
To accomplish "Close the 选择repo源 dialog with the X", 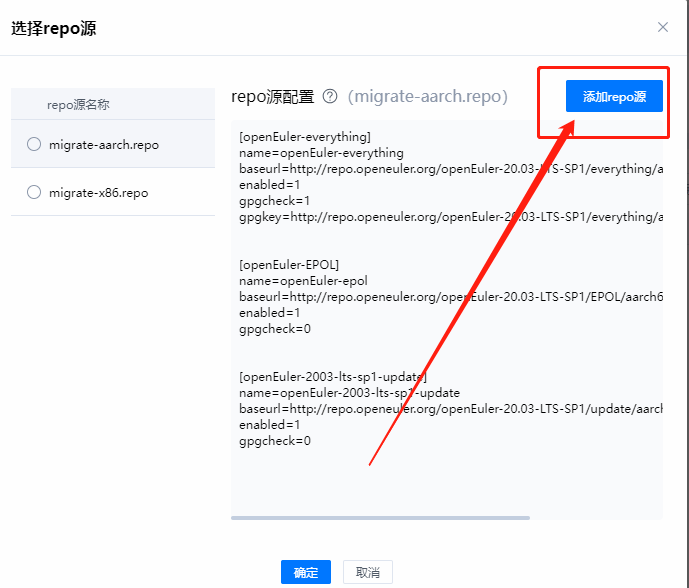I will (x=663, y=27).
